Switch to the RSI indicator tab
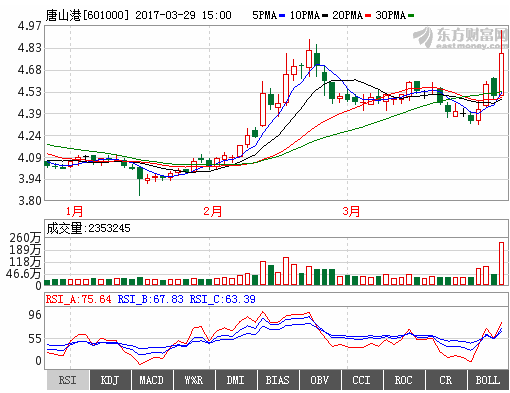 pos(68,380)
